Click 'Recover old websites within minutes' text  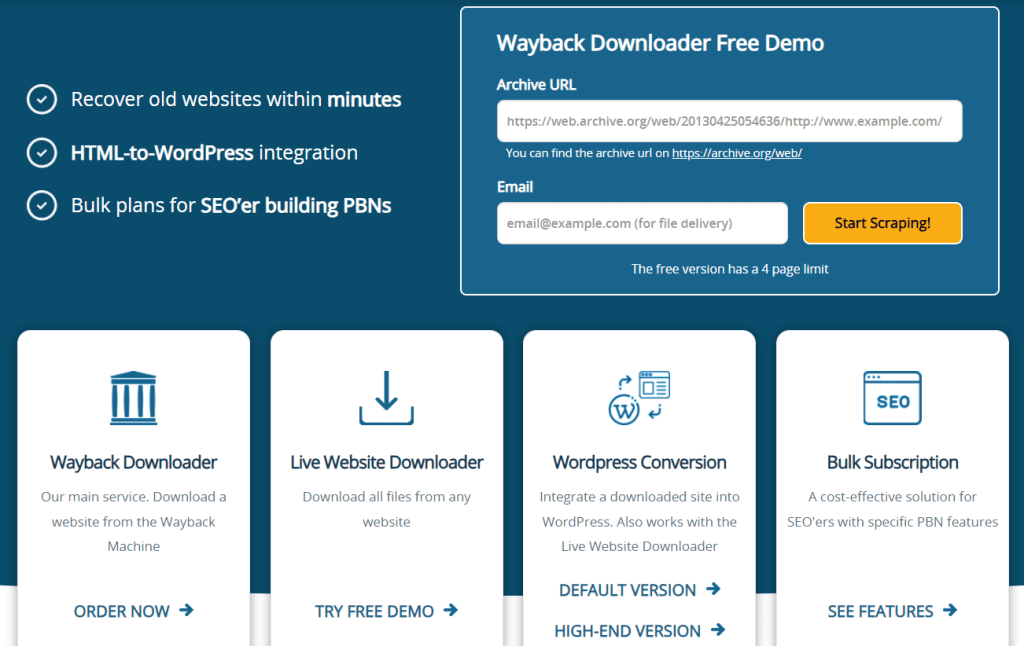[x=236, y=99]
